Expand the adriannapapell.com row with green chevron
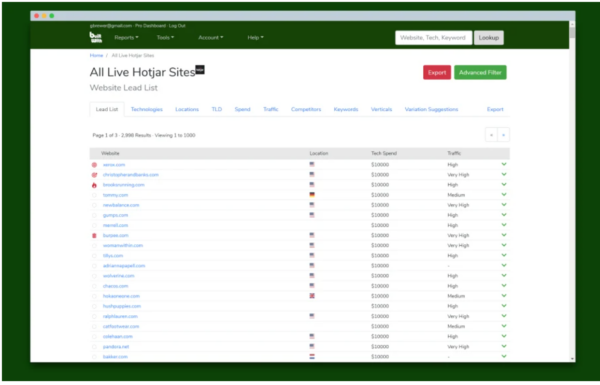 point(504,265)
